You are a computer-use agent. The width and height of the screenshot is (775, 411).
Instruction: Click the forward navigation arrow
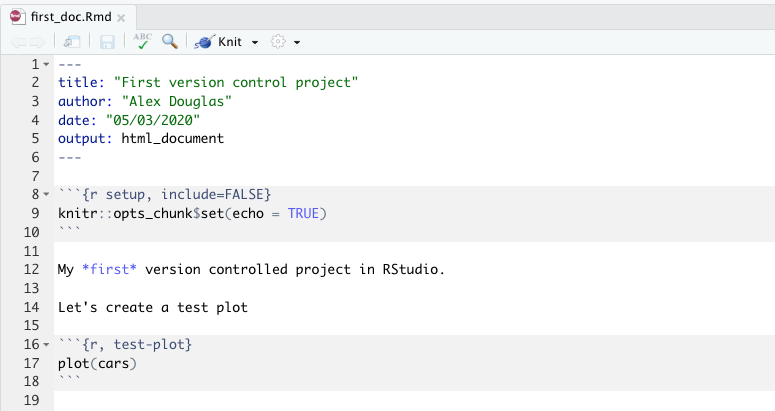[38, 42]
